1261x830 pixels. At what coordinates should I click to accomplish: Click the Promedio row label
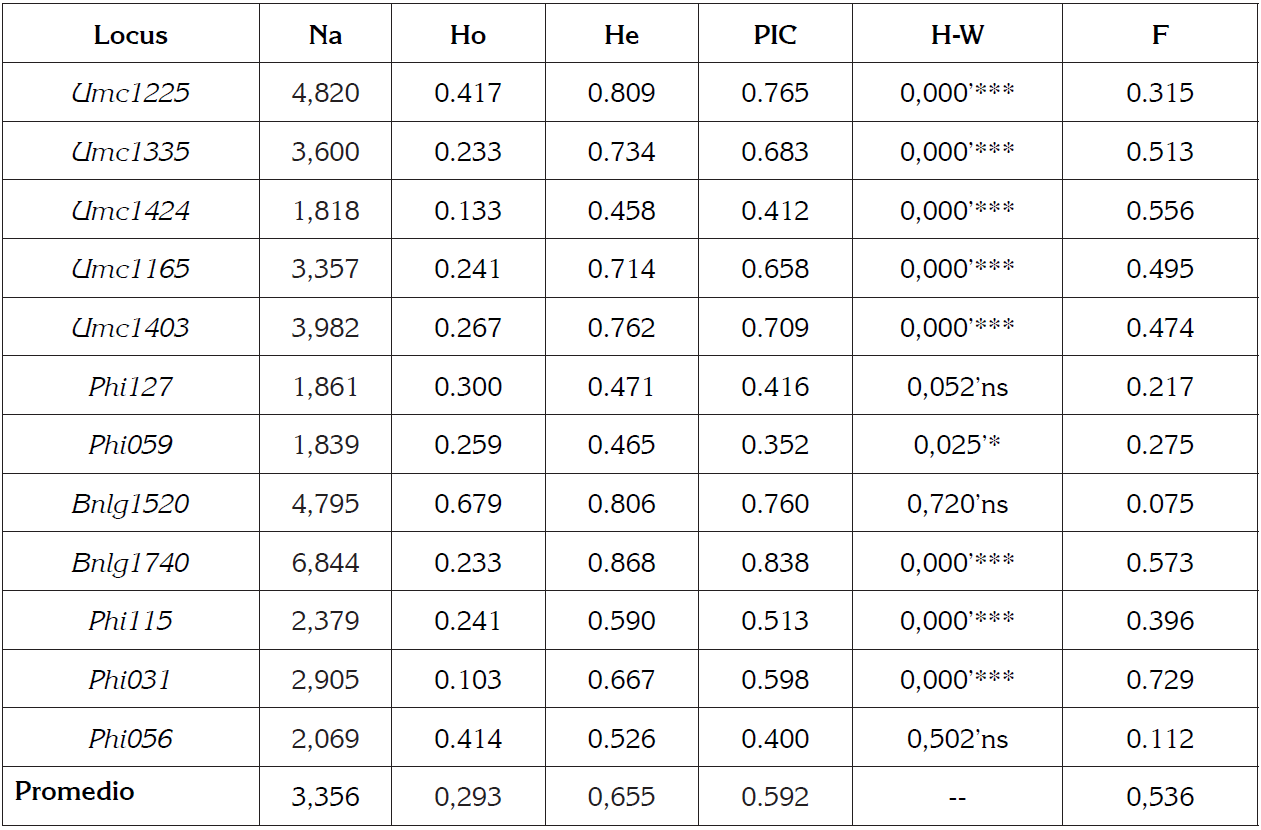click(74, 791)
